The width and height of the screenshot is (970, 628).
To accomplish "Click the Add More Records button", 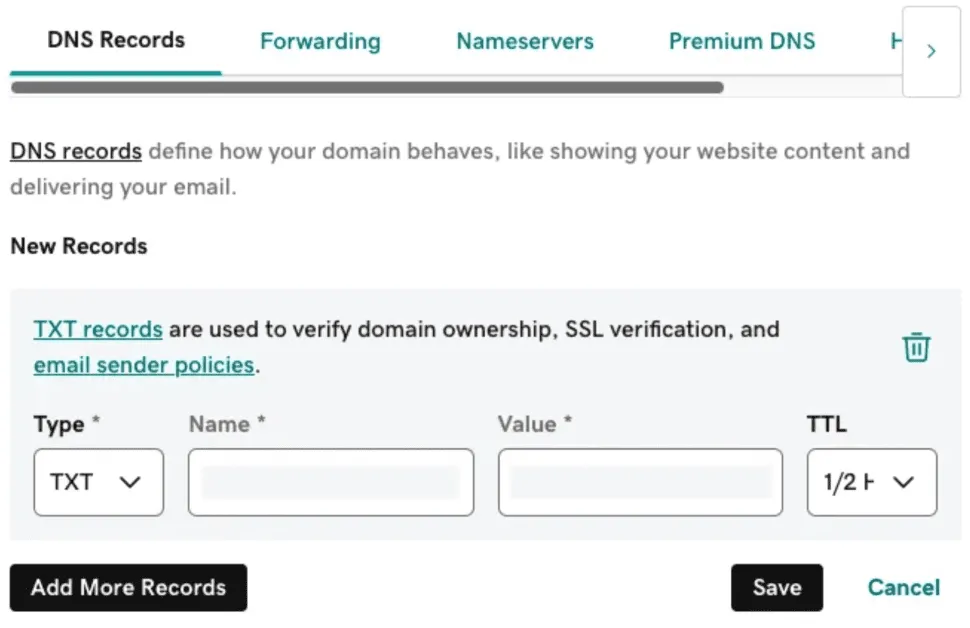I will [x=128, y=587].
